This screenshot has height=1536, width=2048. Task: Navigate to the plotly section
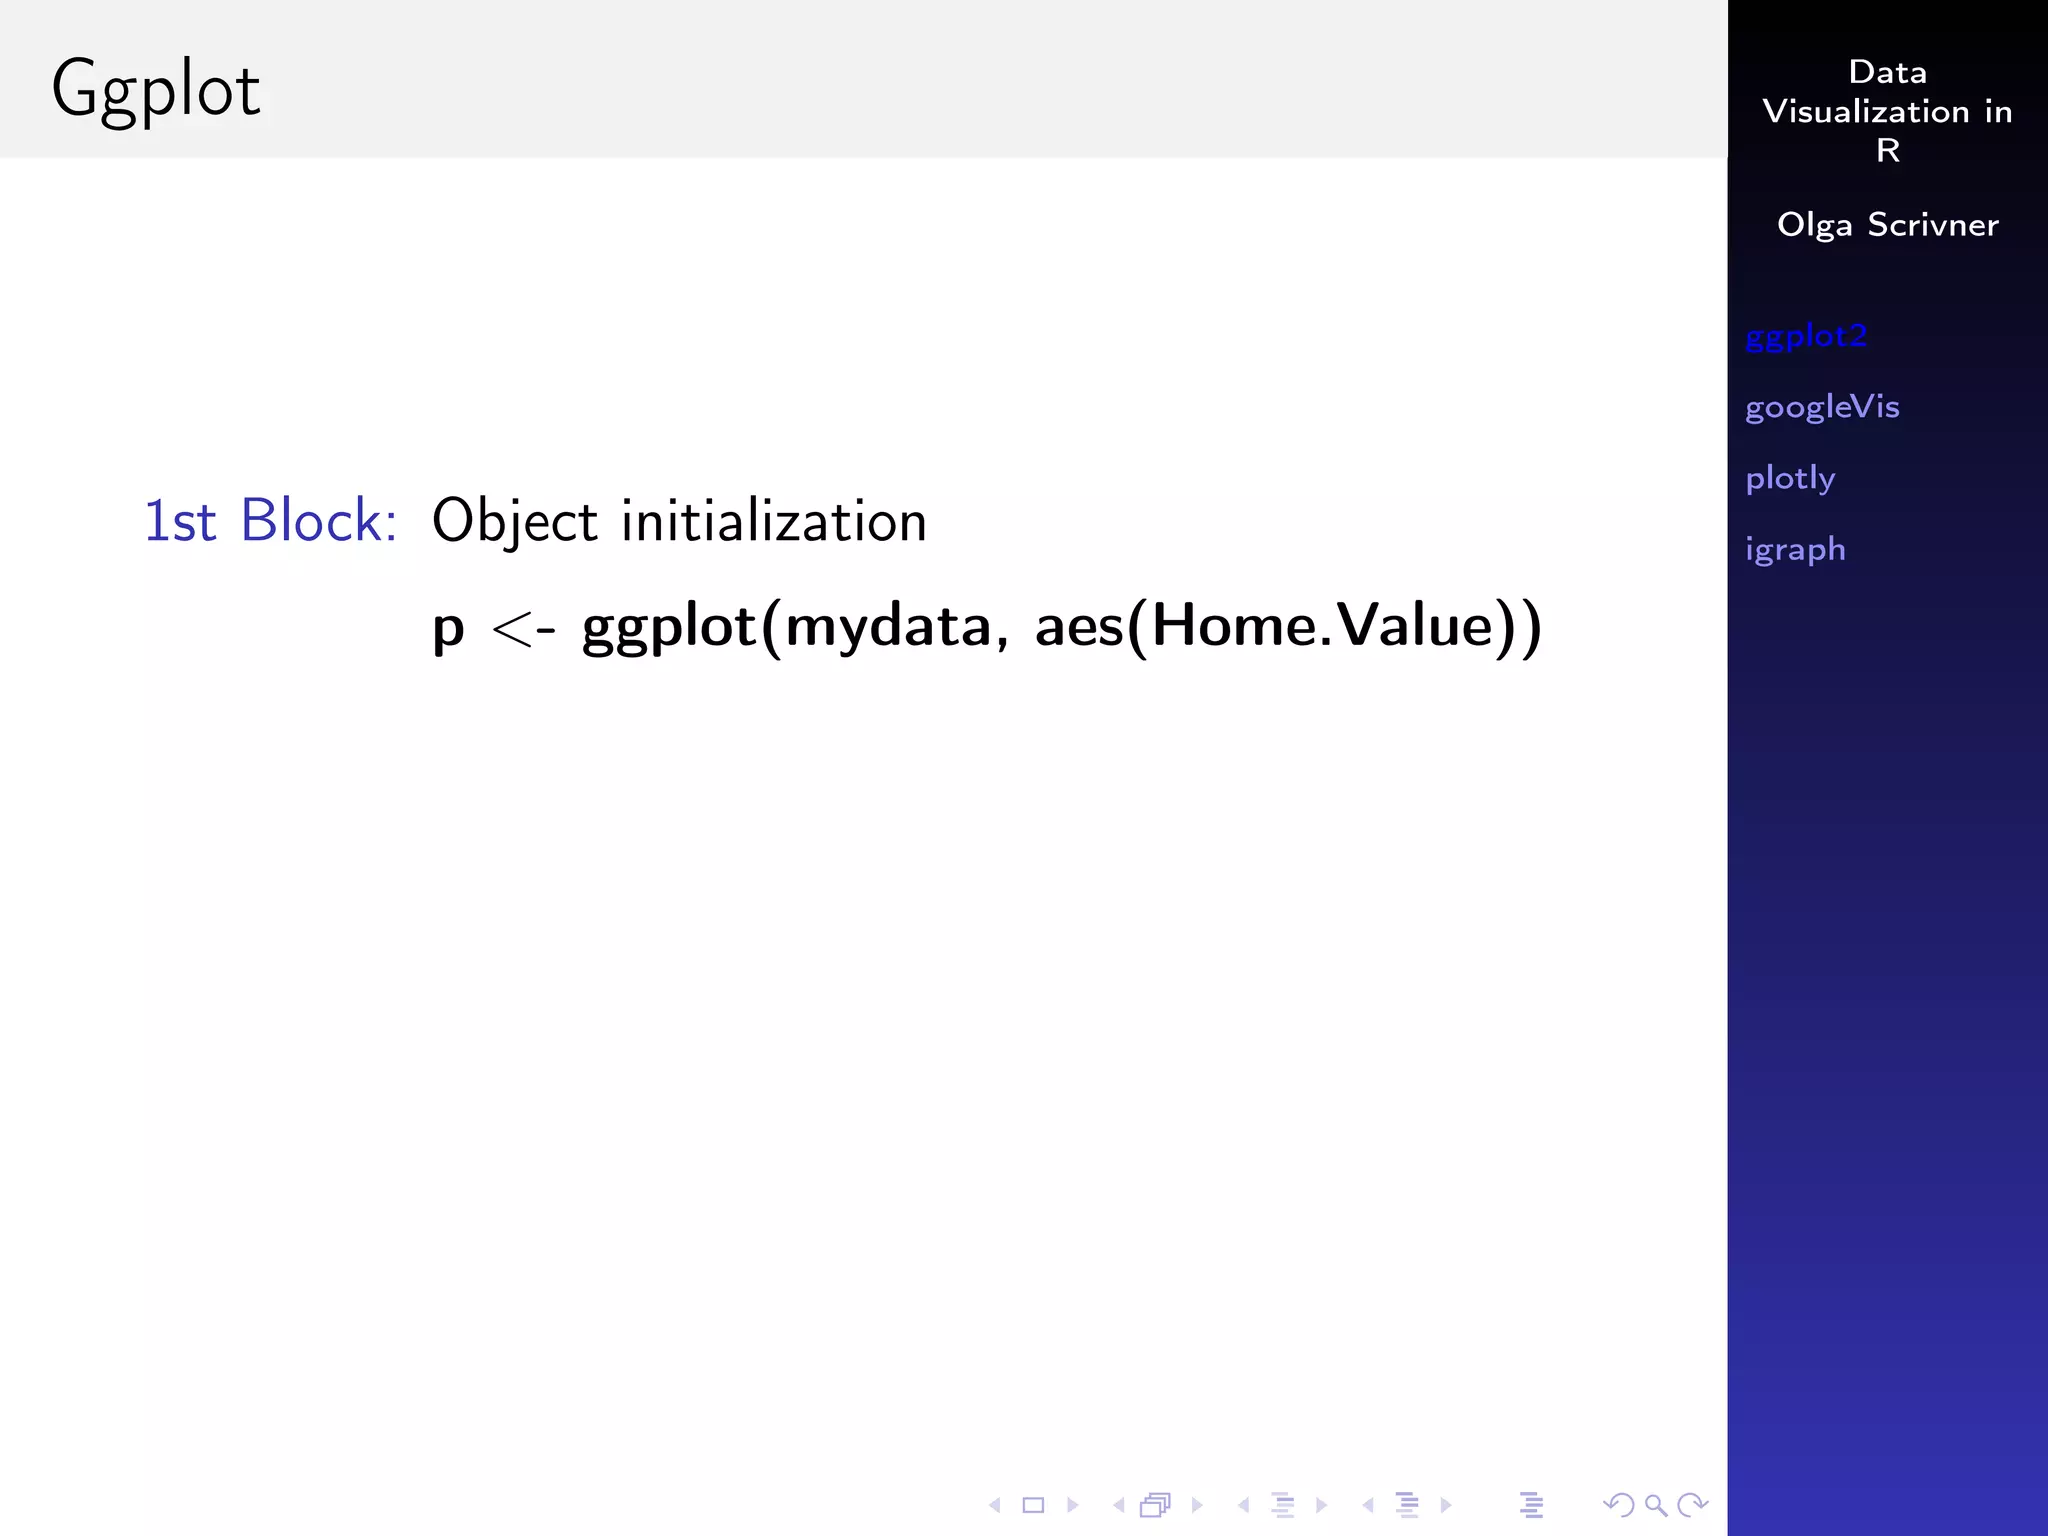click(x=1790, y=478)
